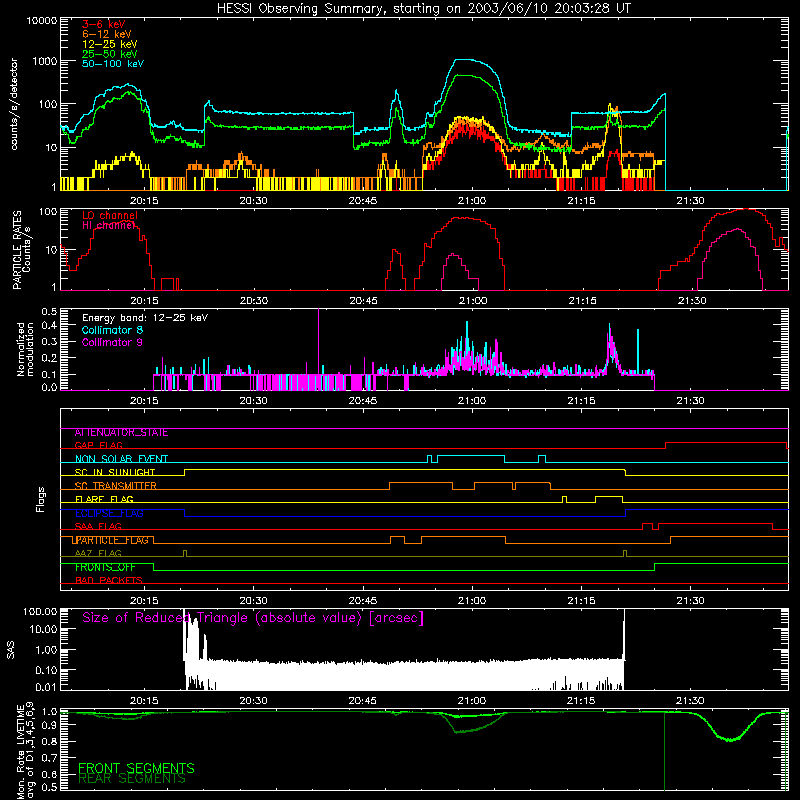Click the SAA_FLAG label

pyautogui.click(x=98, y=526)
